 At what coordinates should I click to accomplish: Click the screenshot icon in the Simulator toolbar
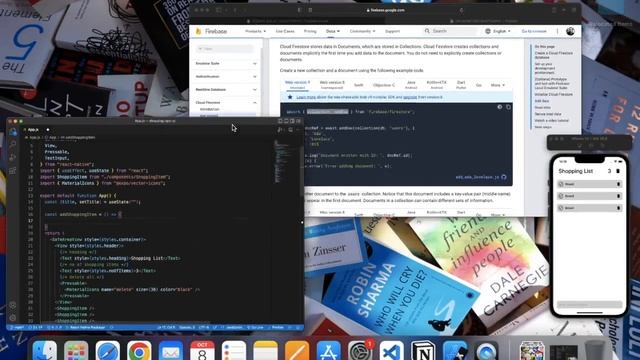[591, 145]
